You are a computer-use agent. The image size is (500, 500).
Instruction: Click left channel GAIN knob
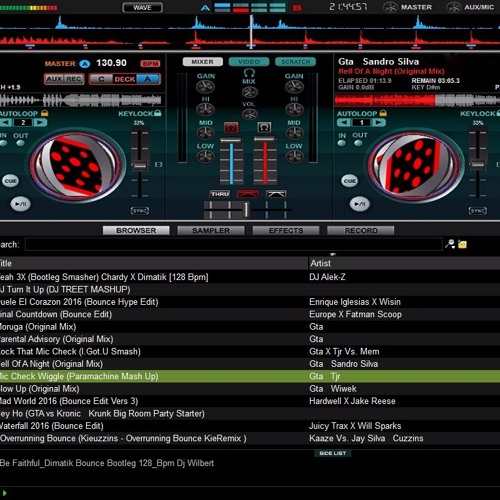click(x=205, y=87)
